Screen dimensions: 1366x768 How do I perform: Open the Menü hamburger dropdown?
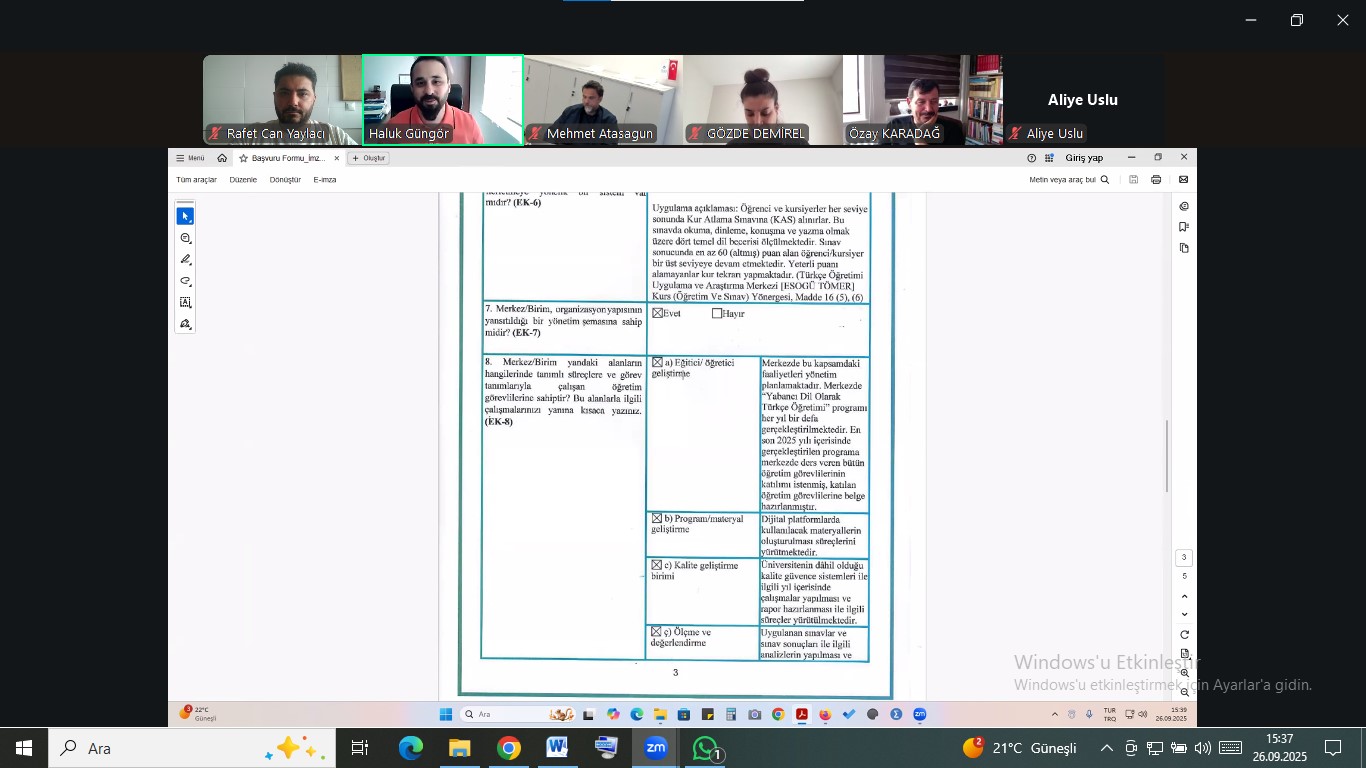click(x=190, y=158)
